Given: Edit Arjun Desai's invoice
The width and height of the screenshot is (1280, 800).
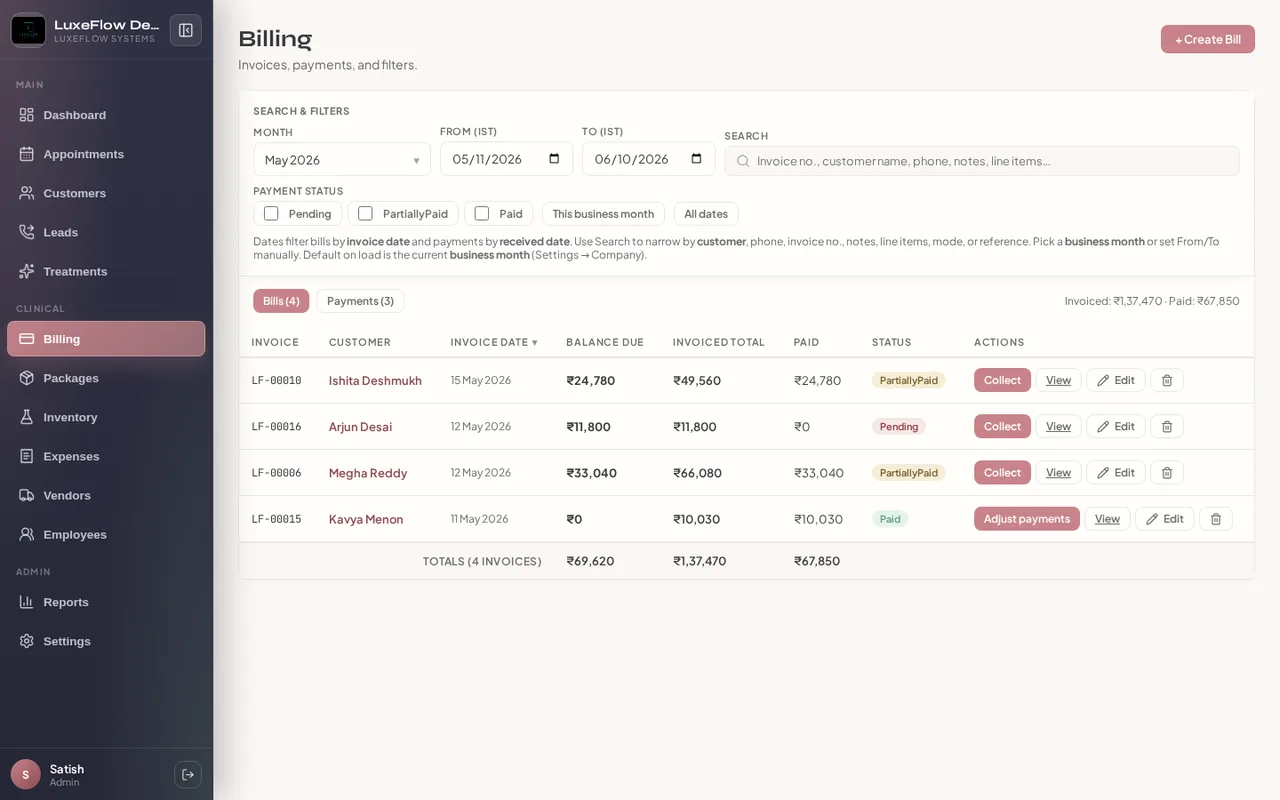Looking at the screenshot, I should (1116, 426).
